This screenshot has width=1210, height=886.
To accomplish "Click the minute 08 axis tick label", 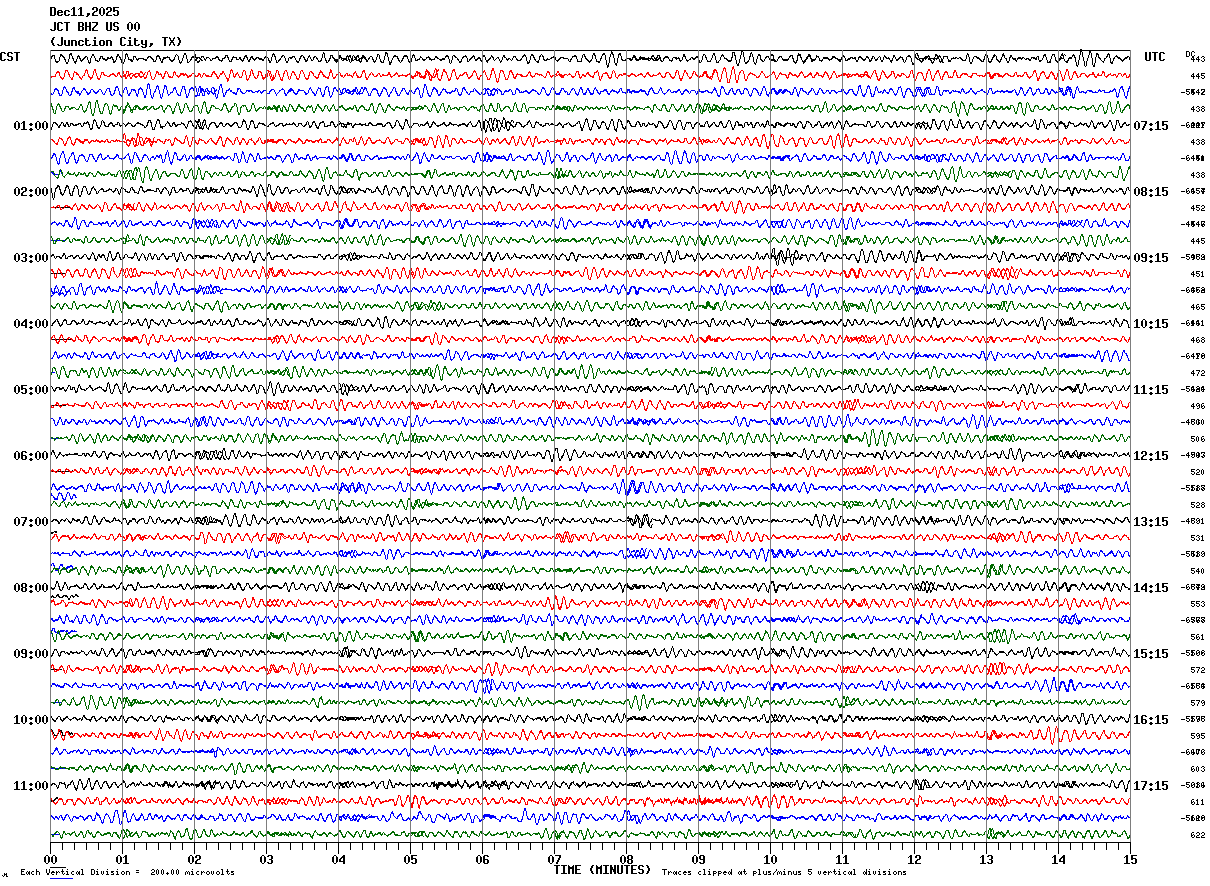I will [626, 860].
